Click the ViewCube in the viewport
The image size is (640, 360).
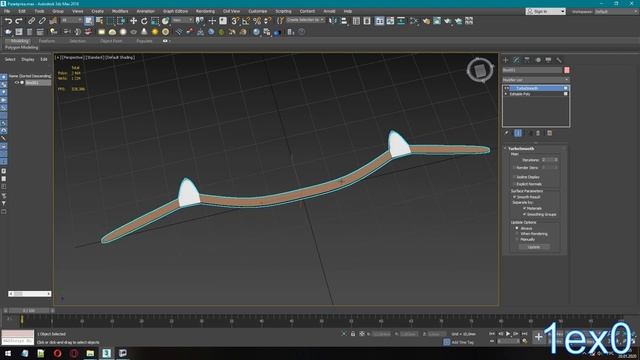(x=480, y=71)
